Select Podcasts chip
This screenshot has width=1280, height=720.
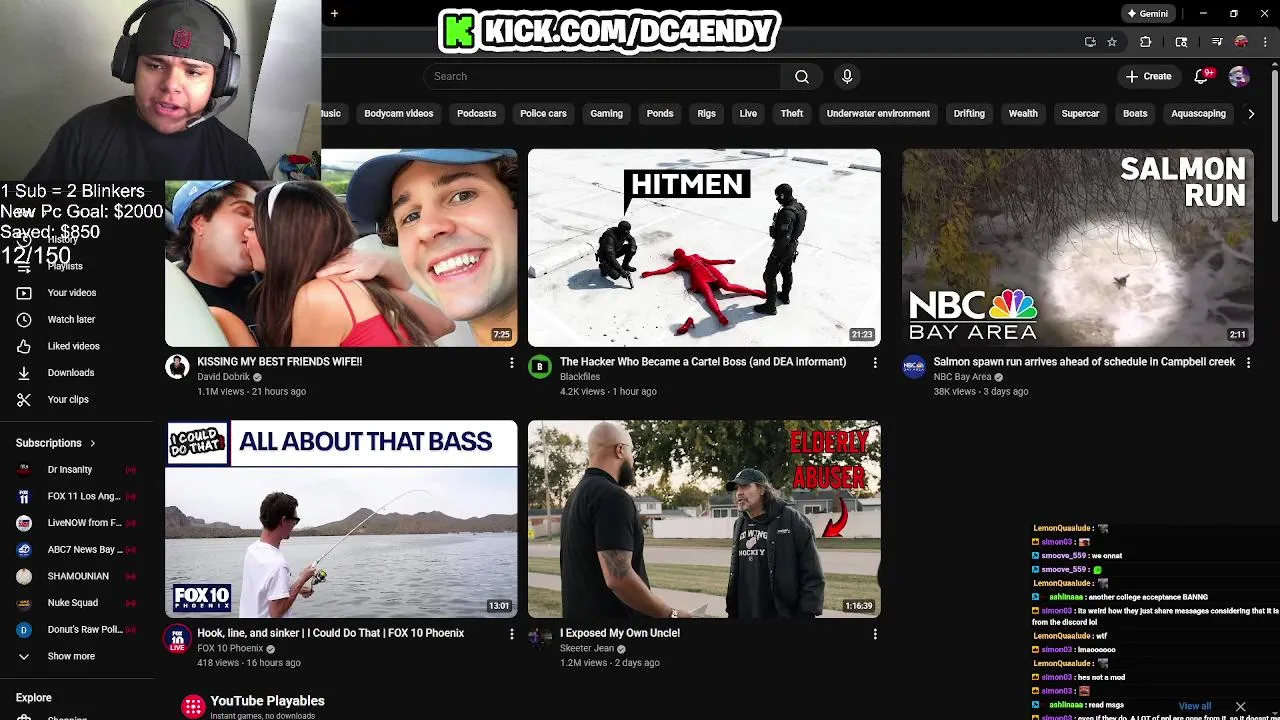[x=476, y=113]
